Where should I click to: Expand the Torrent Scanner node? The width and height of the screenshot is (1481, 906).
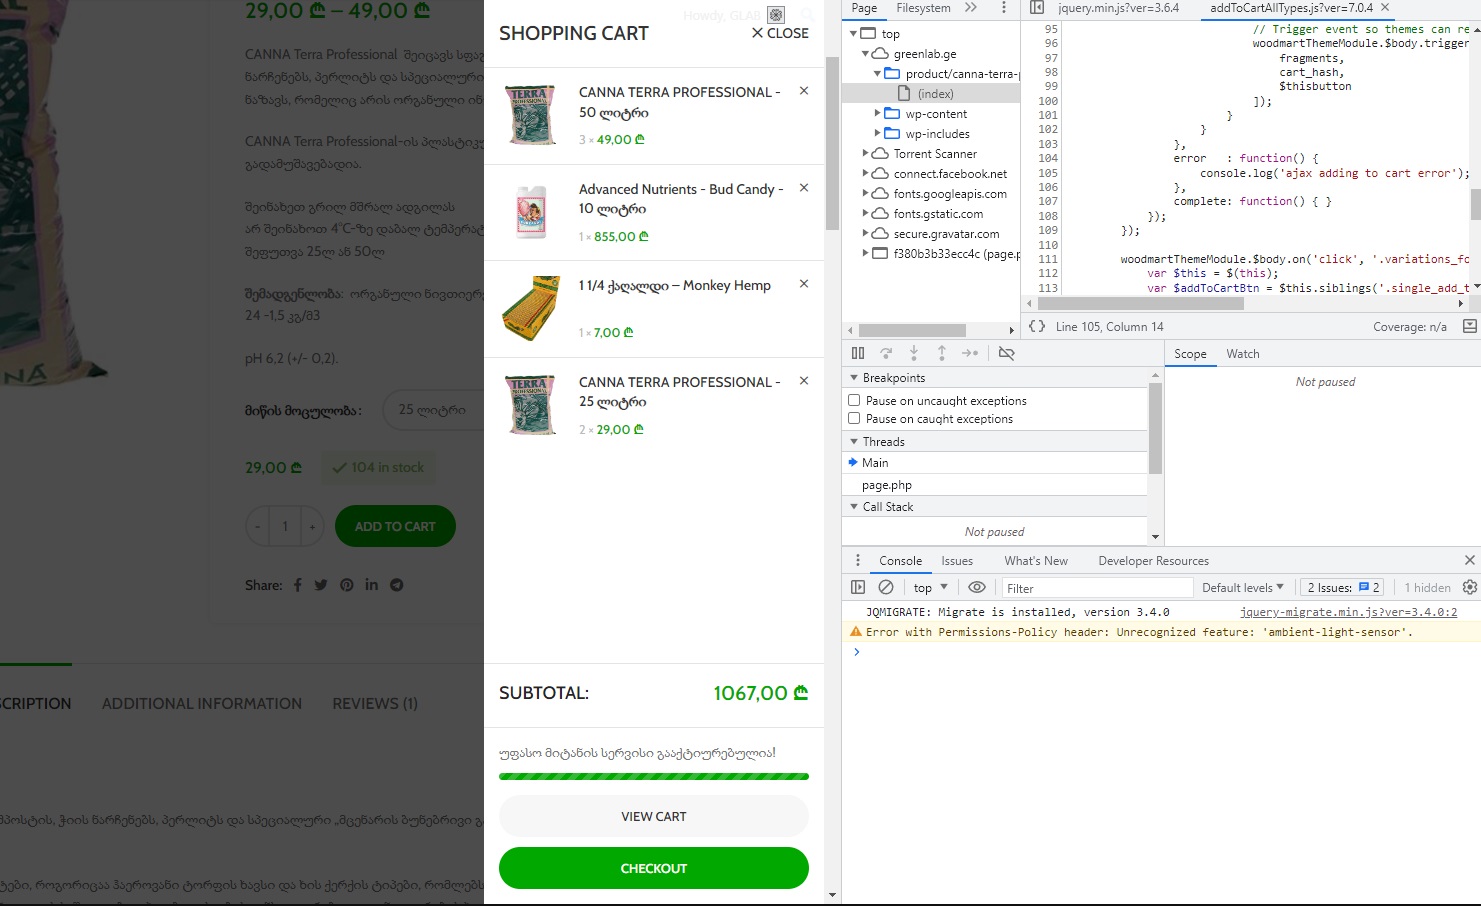click(866, 154)
